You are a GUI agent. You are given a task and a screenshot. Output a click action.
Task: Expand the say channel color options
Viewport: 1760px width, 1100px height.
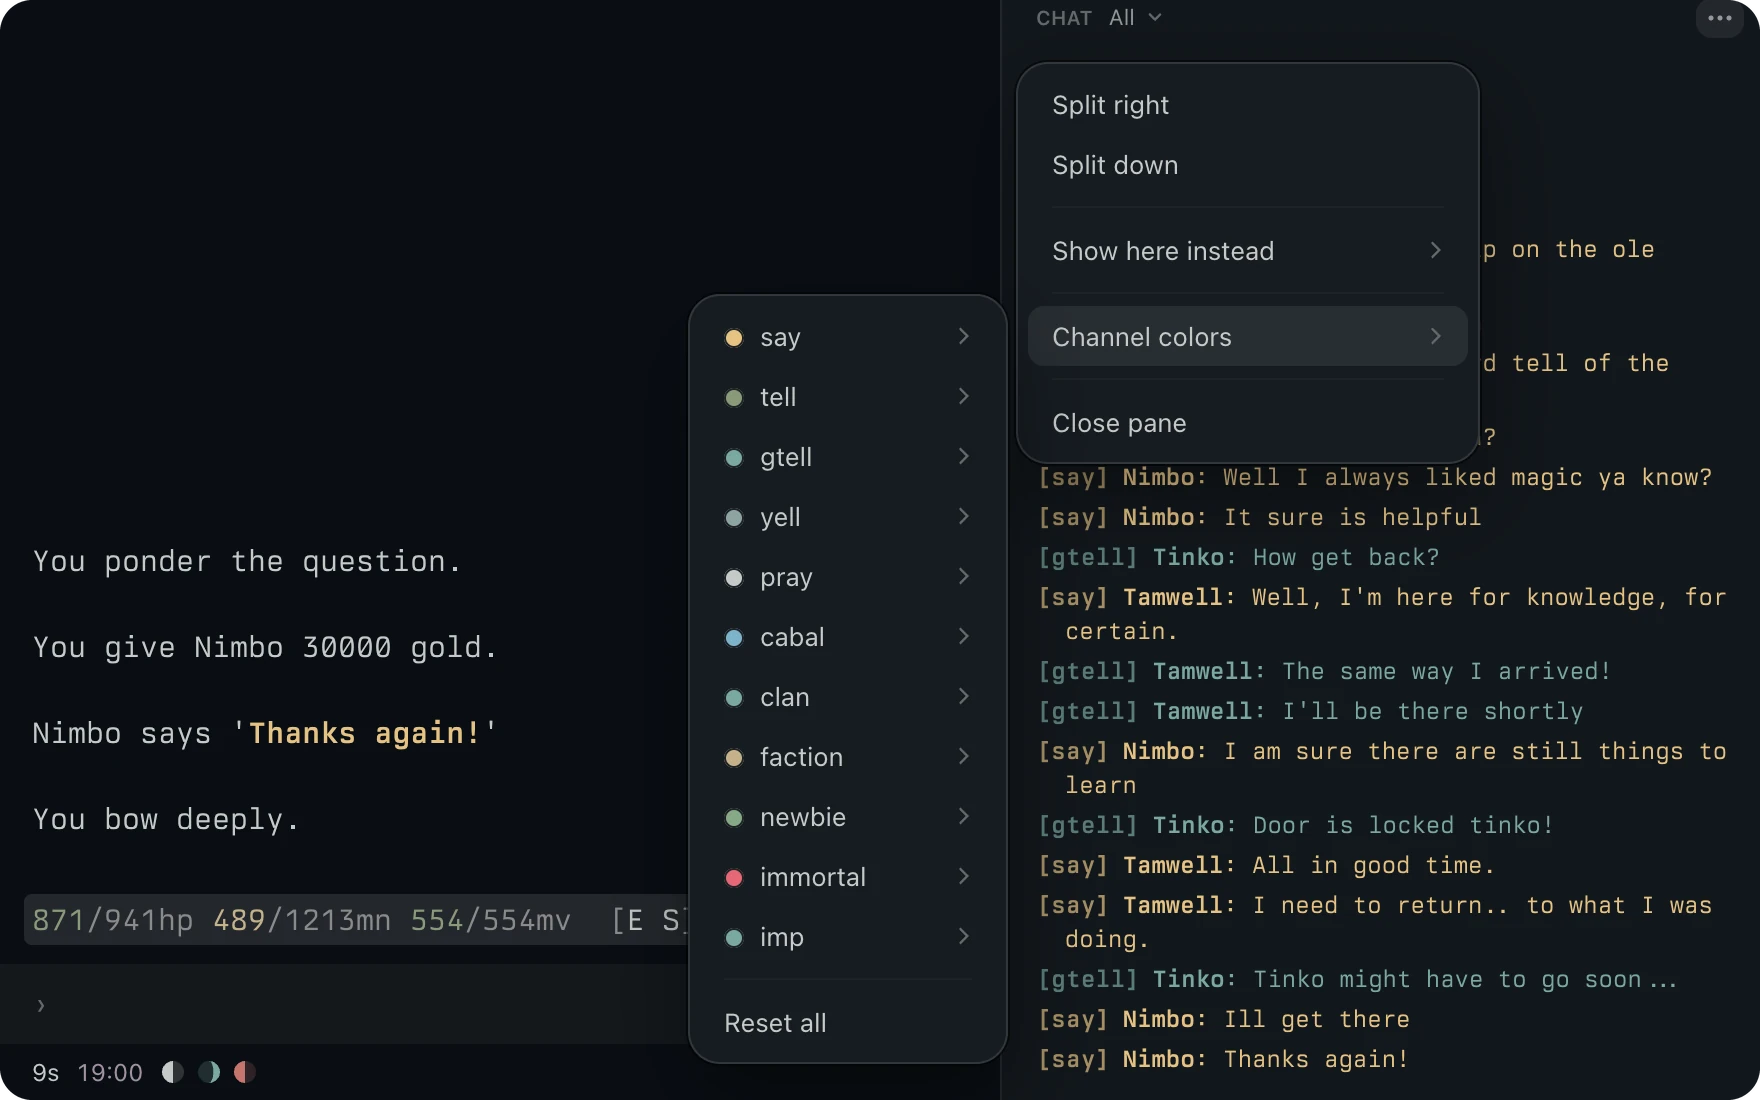pos(848,337)
